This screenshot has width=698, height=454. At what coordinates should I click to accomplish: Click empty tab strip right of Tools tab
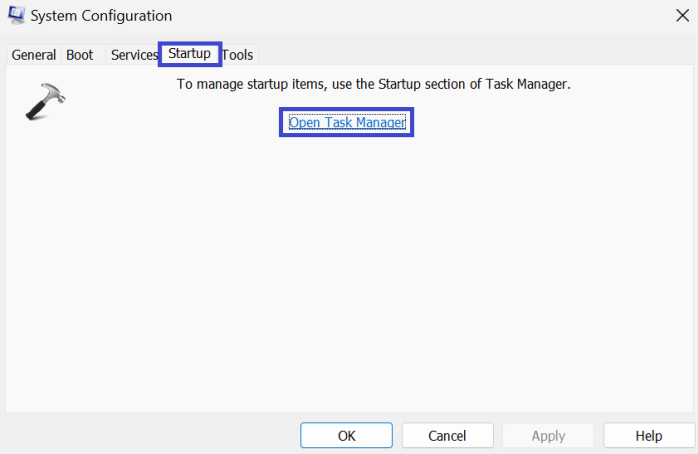450,55
